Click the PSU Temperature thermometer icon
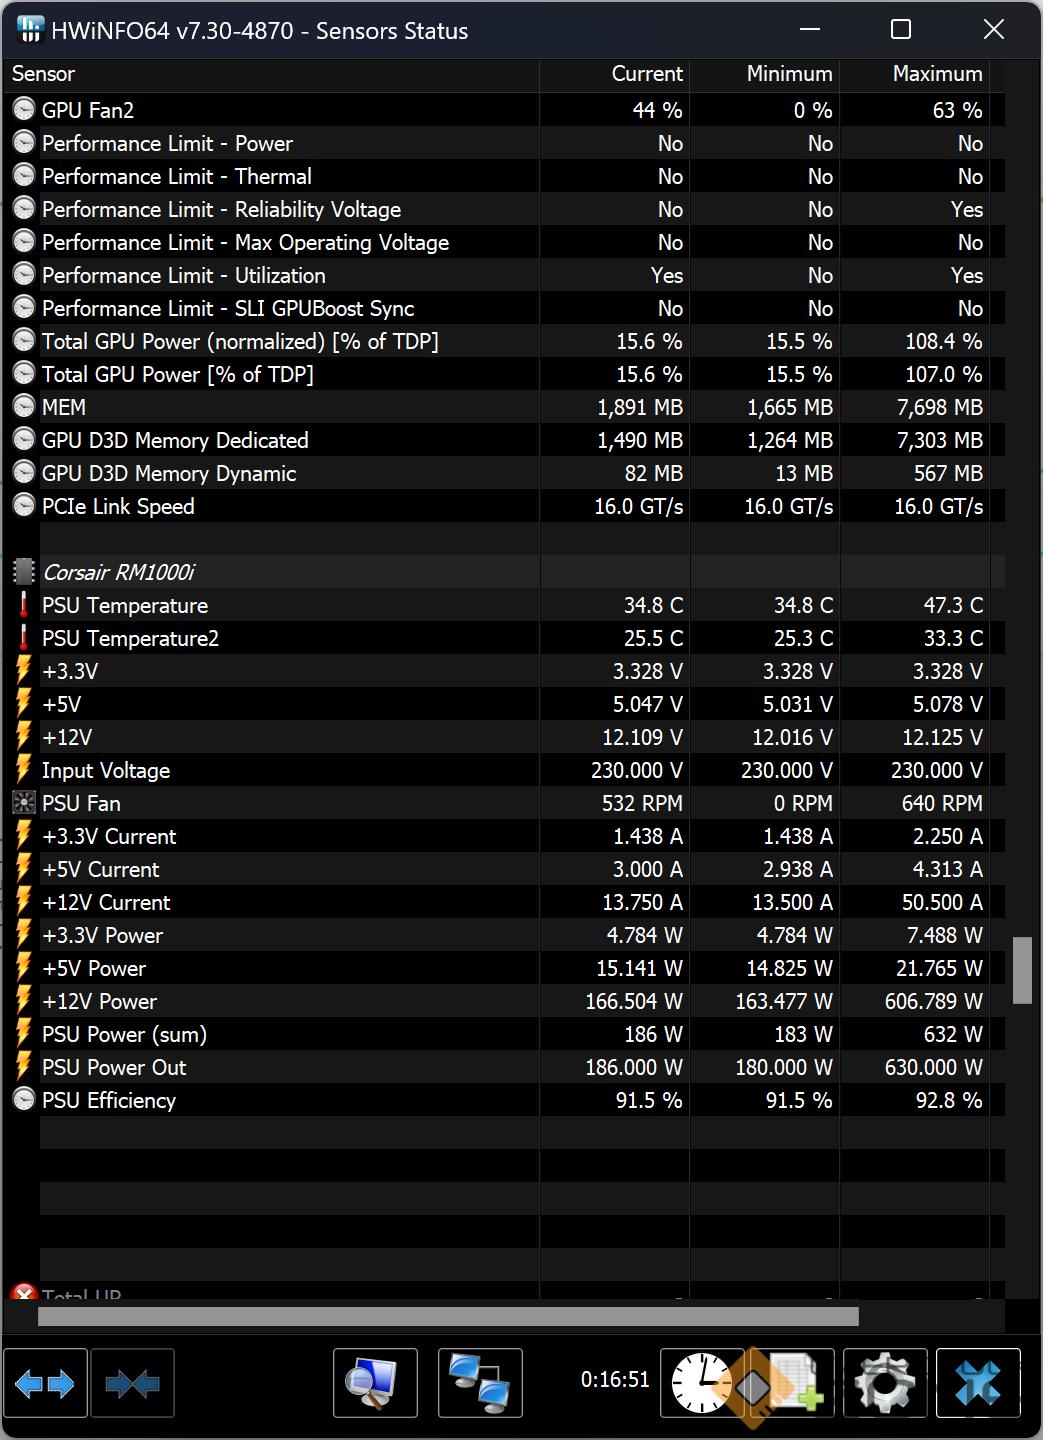Image resolution: width=1043 pixels, height=1440 pixels. click(x=24, y=606)
